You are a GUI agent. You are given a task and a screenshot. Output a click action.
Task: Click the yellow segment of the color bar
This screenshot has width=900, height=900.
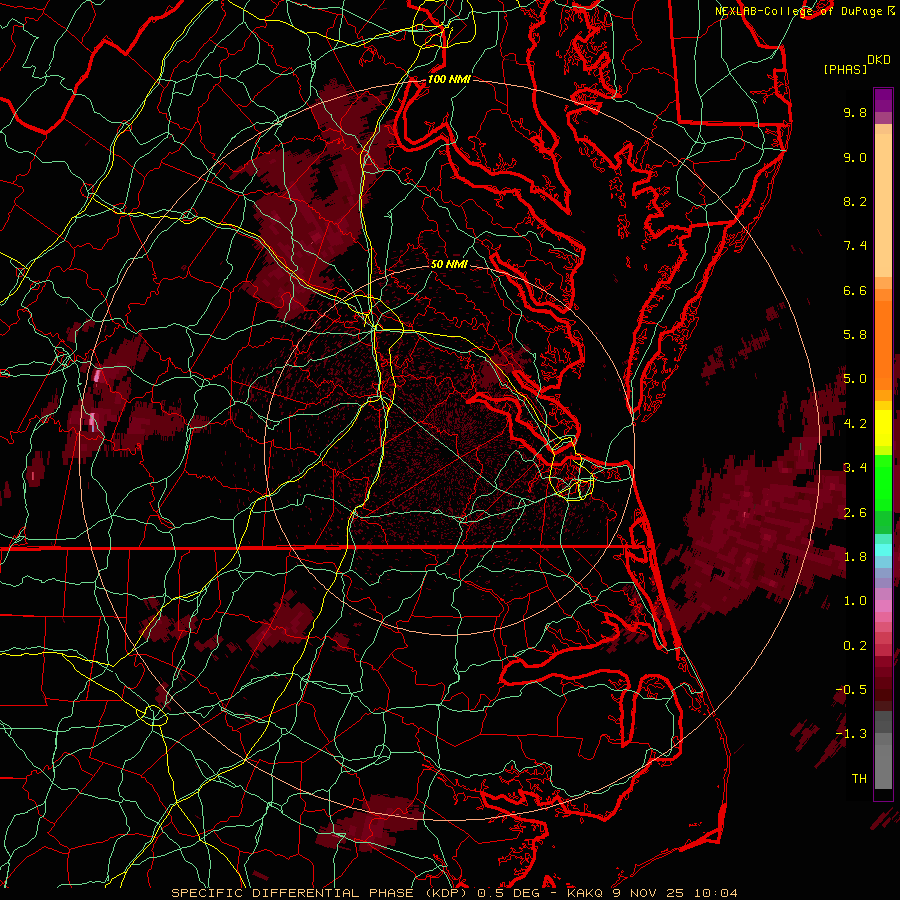[x=883, y=428]
